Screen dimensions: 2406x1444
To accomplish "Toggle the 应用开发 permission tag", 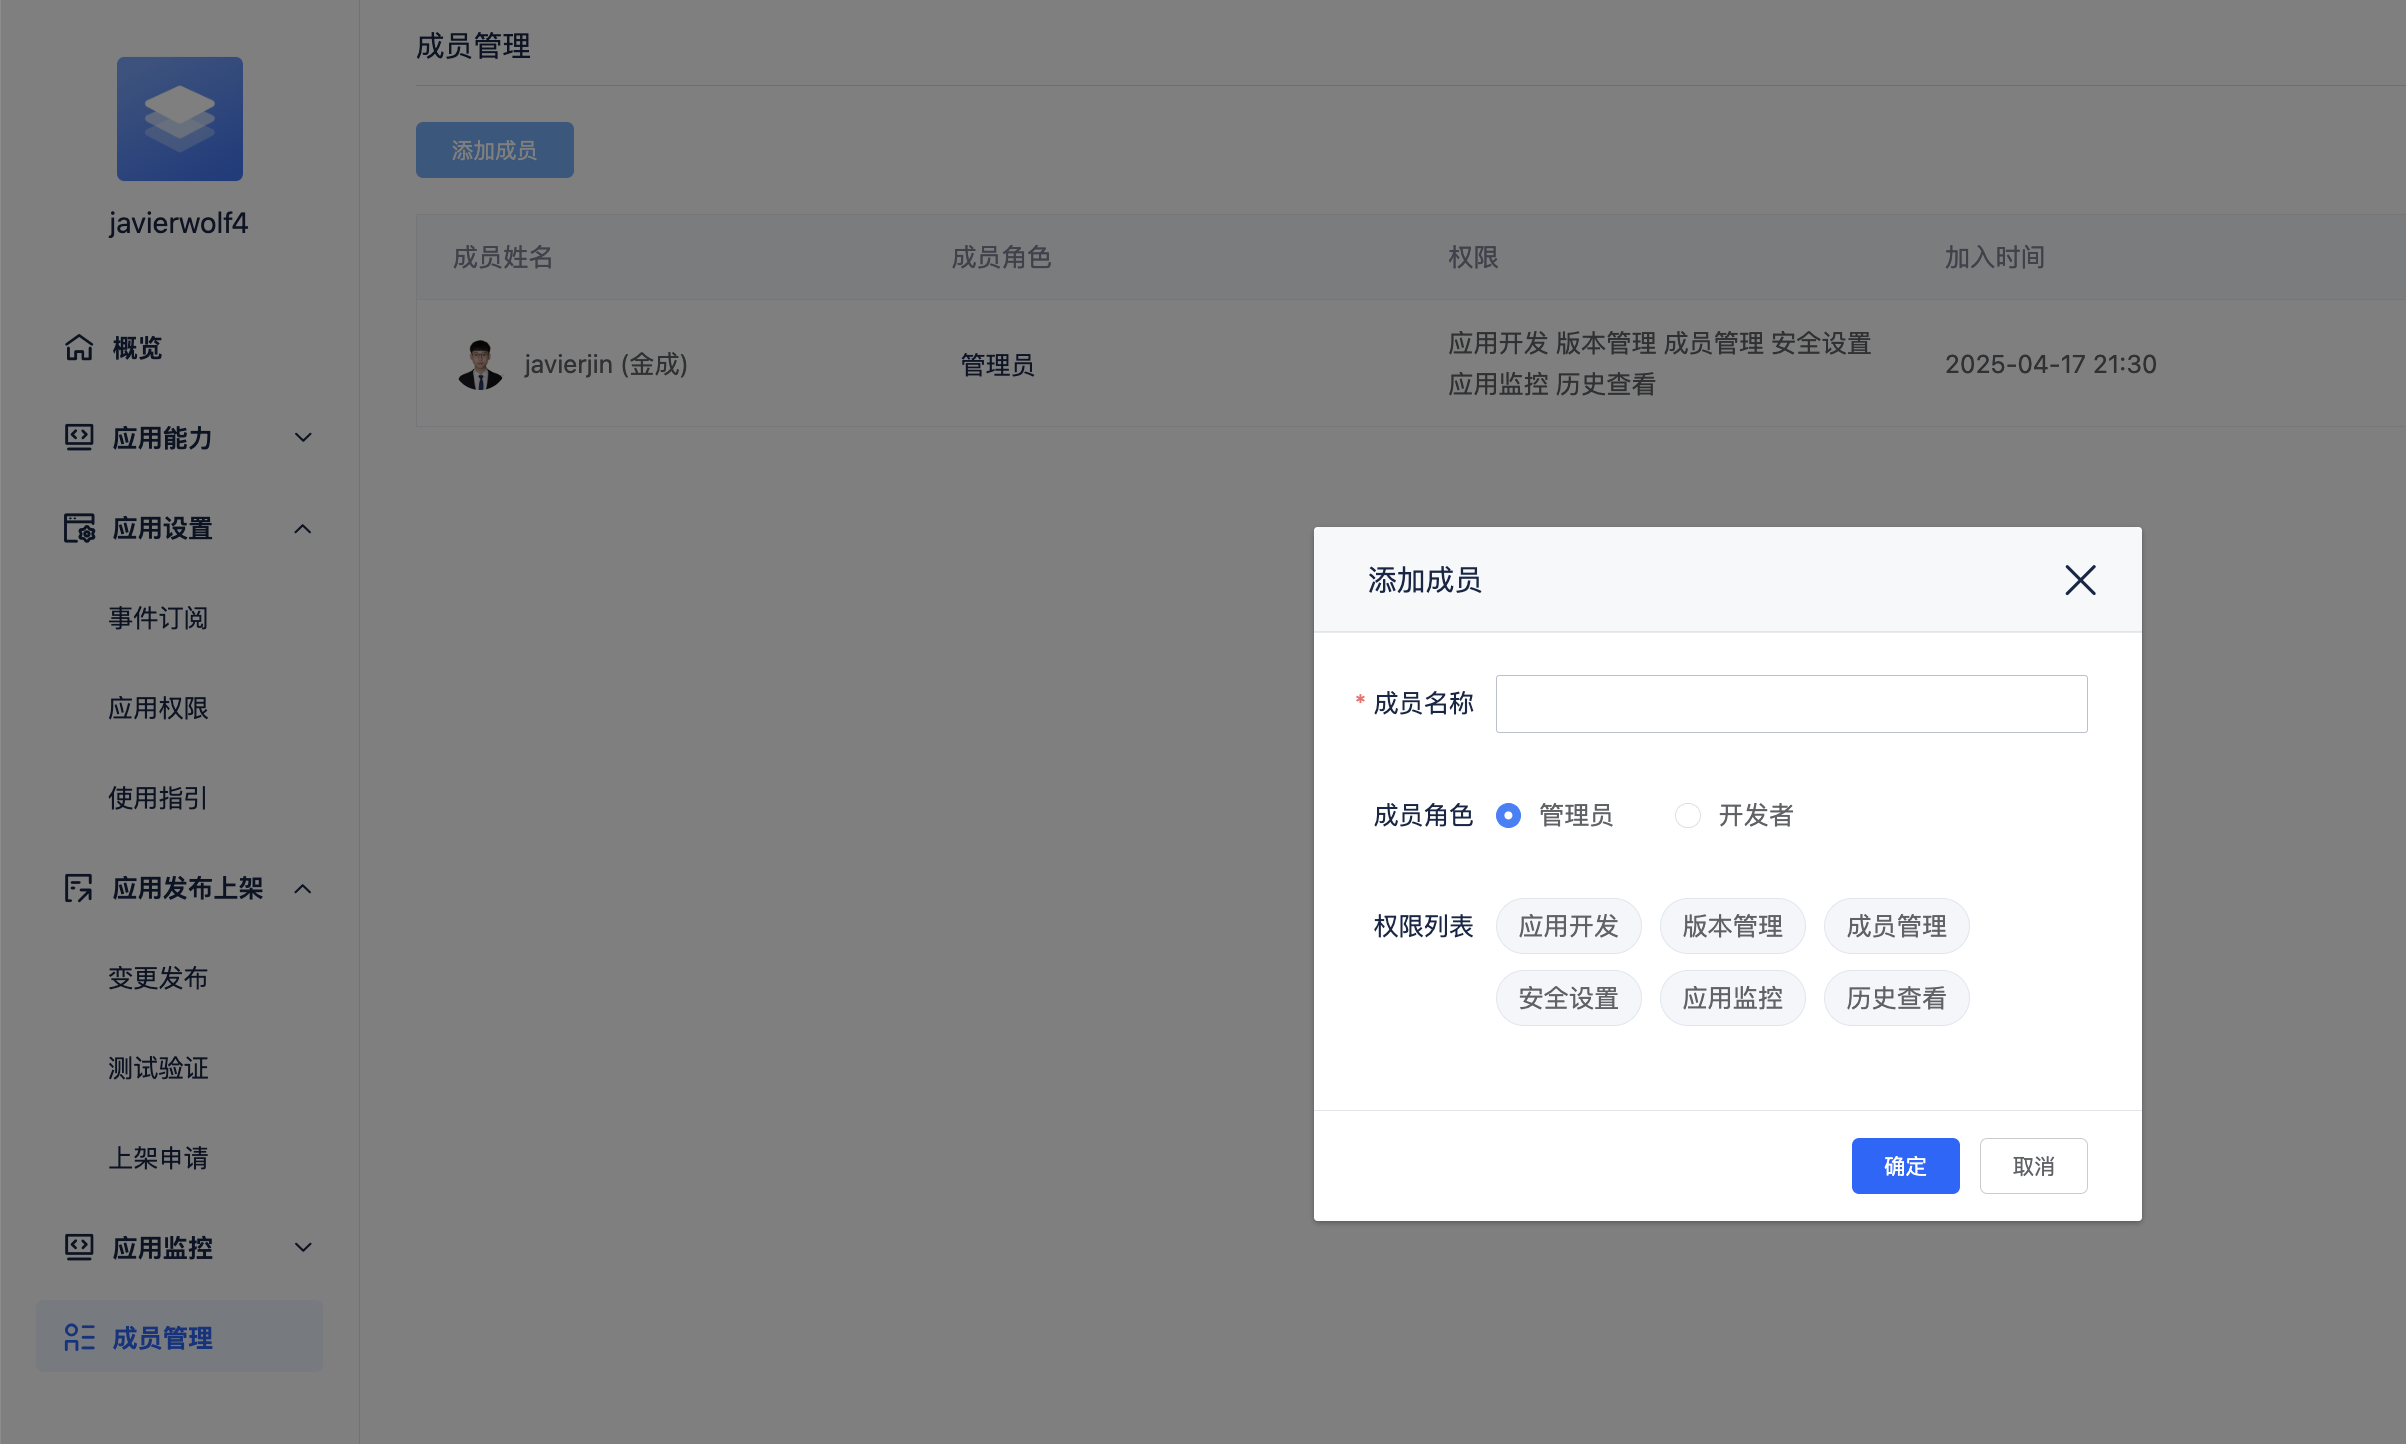I will [x=1568, y=926].
